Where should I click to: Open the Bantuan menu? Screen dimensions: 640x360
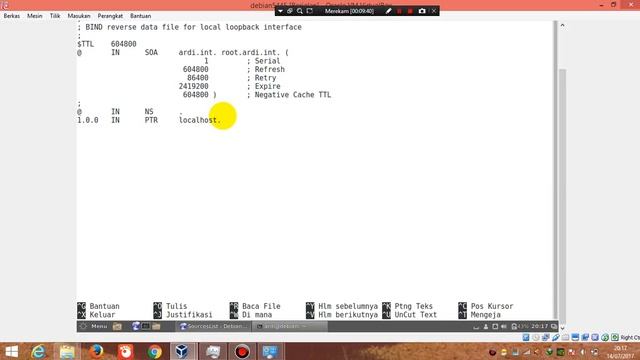(140, 16)
